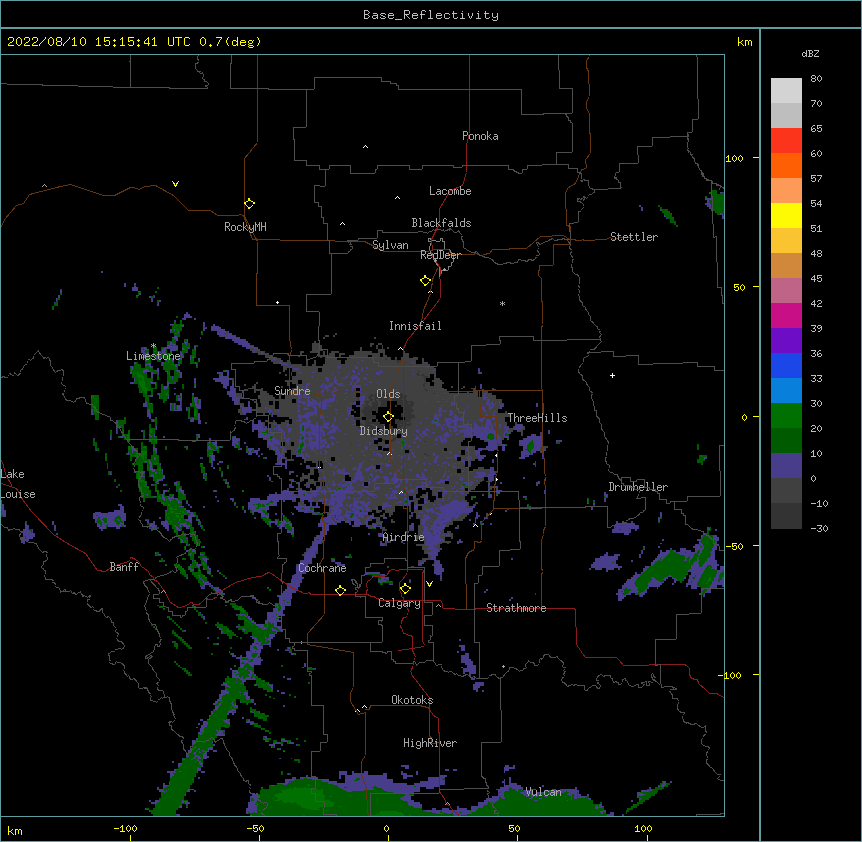Click the ThreeHills town label
The width and height of the screenshot is (862, 842).
tap(537, 418)
